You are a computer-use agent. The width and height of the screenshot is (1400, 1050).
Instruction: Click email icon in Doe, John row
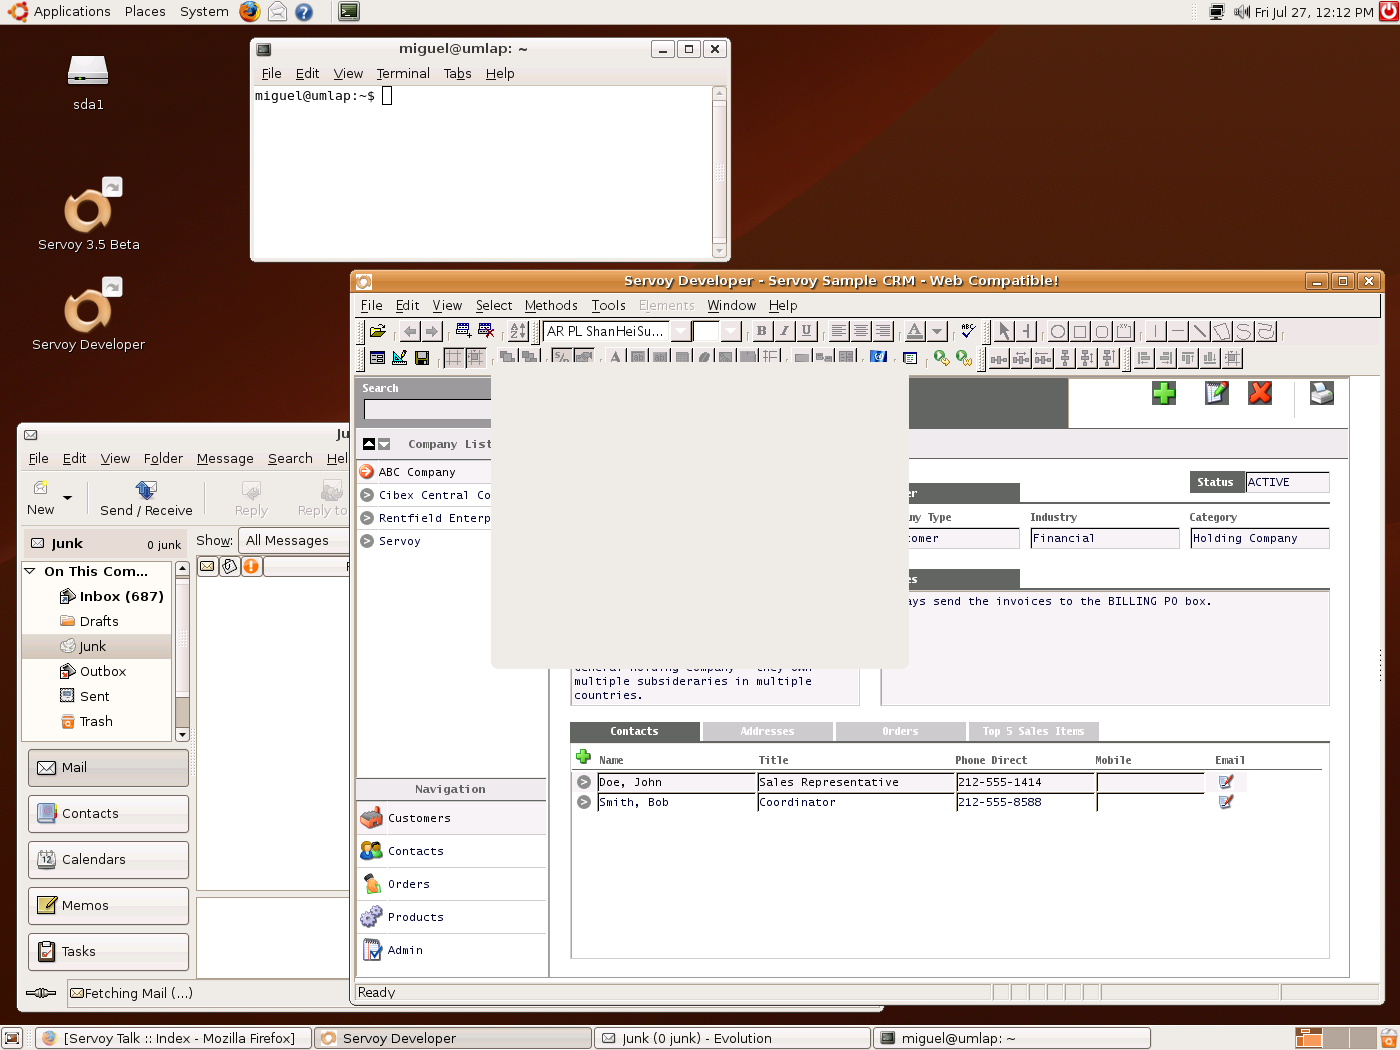(x=1226, y=782)
